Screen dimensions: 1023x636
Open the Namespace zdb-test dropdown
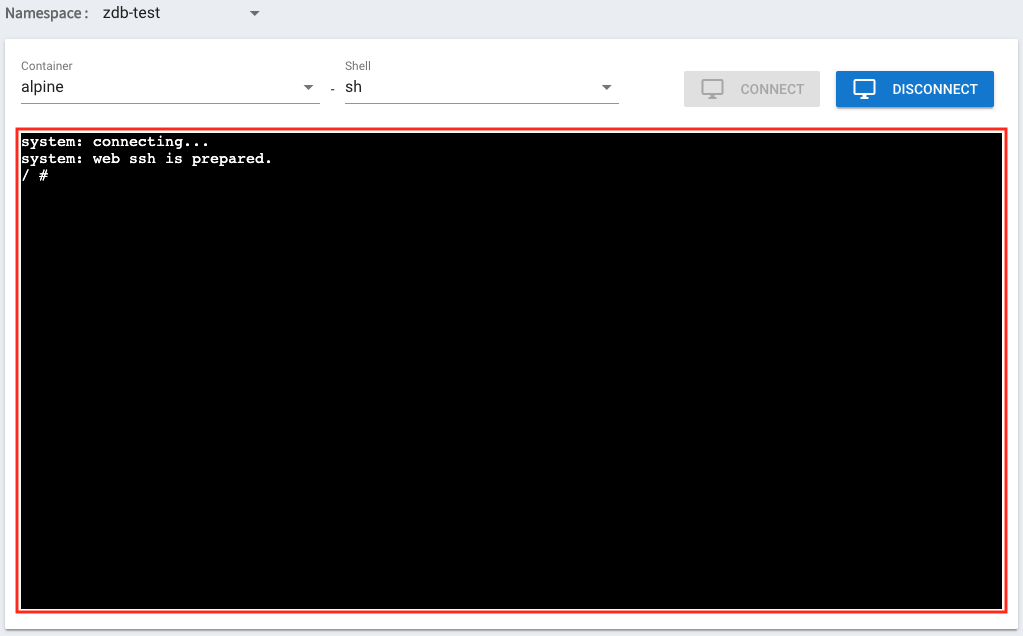click(x=181, y=13)
